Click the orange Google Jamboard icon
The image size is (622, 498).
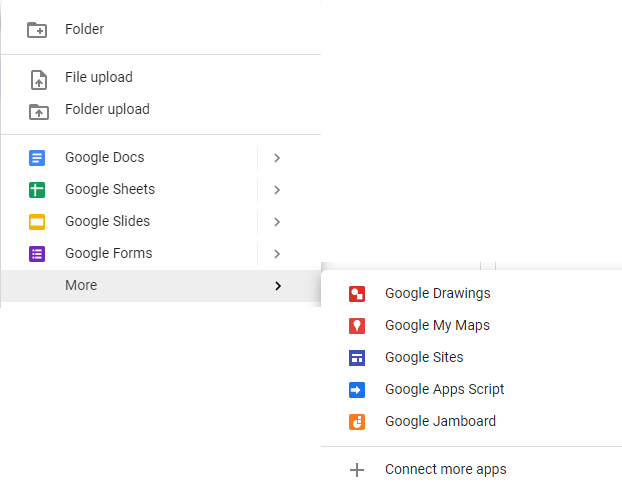(357, 422)
